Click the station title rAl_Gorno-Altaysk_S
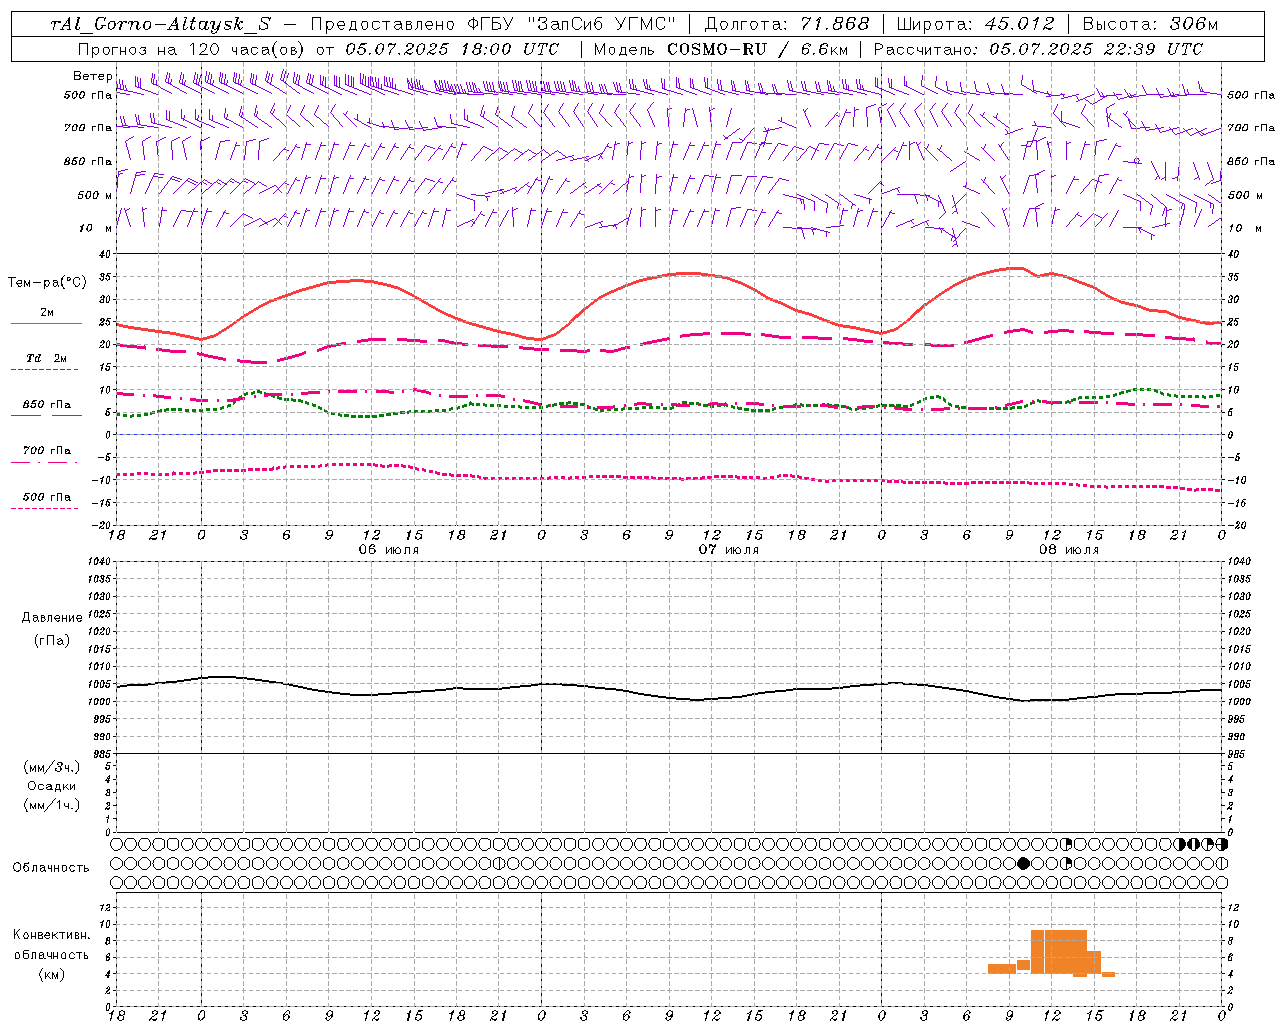 (160, 24)
